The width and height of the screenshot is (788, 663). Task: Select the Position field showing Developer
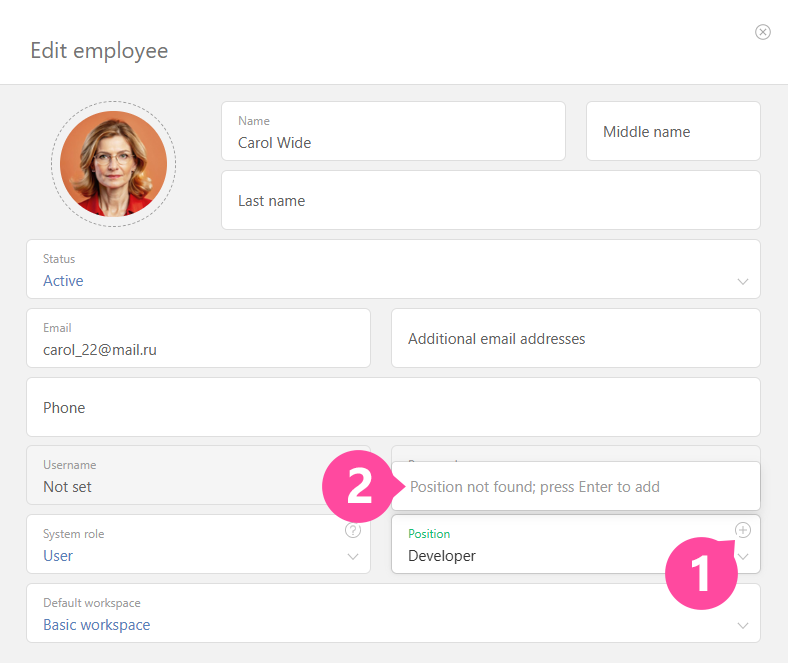(x=560, y=555)
